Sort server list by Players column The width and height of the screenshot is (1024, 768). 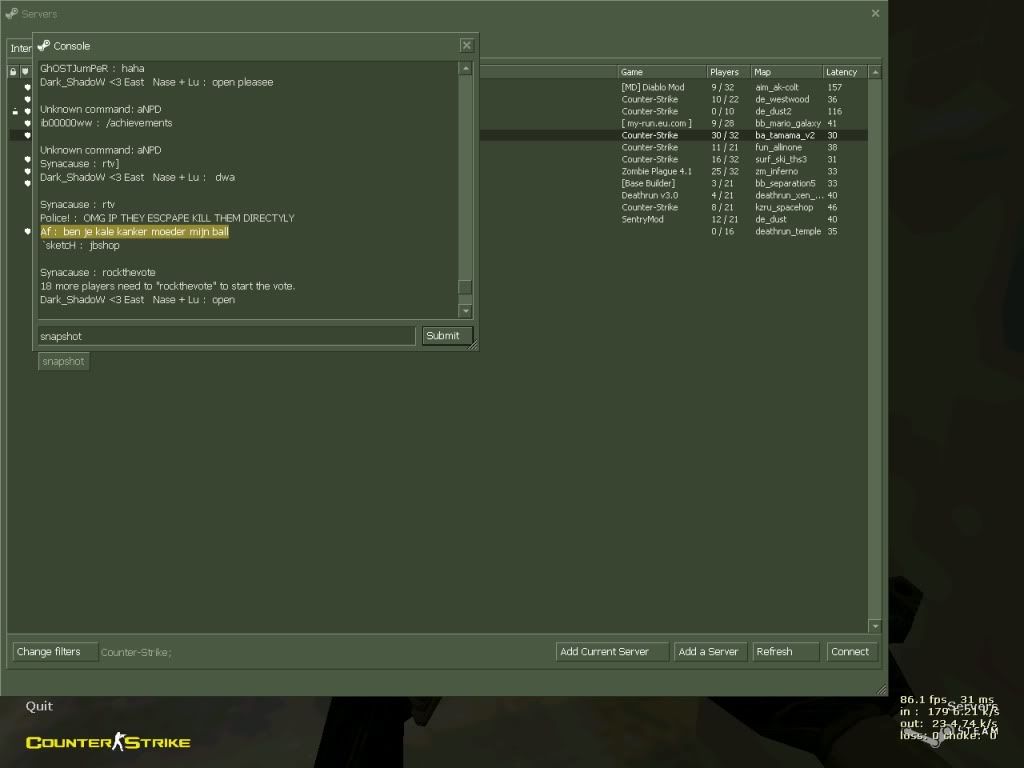tap(724, 72)
